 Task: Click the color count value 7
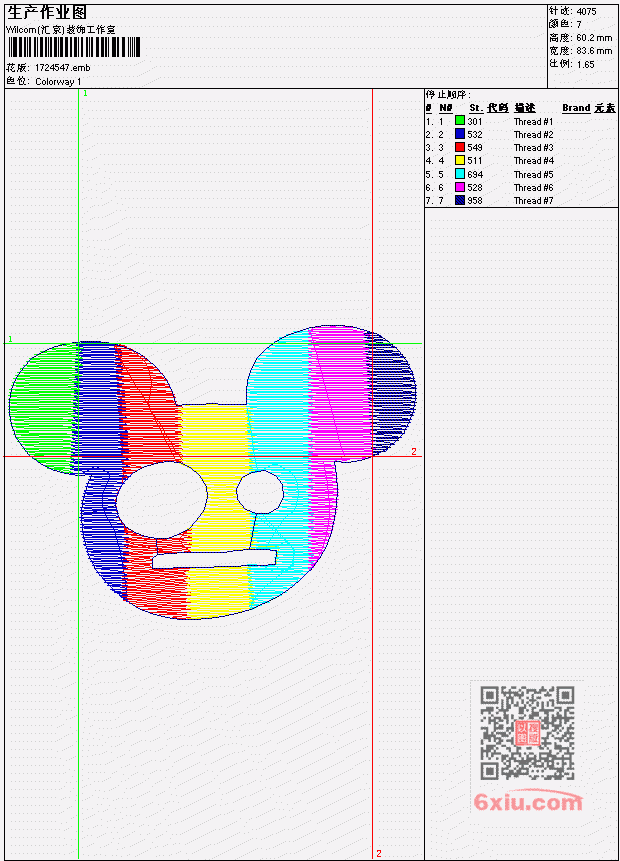click(x=579, y=24)
